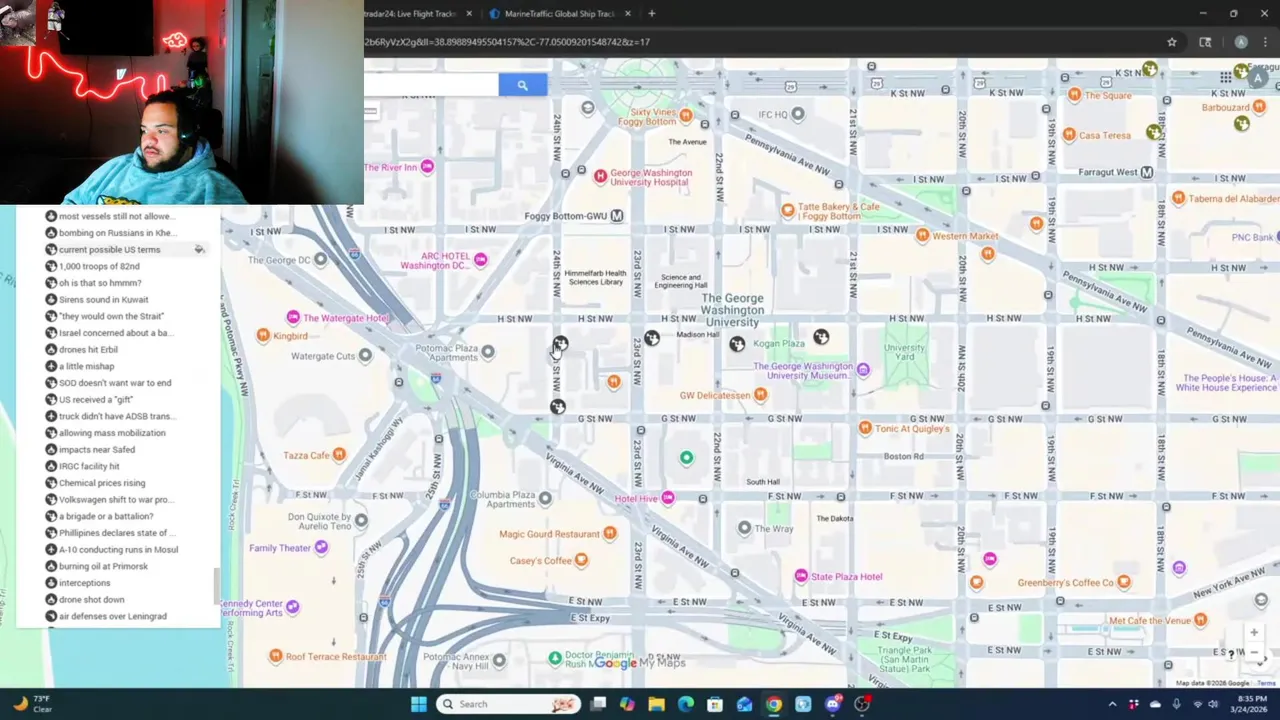Select 'a little mishap' item
The width and height of the screenshot is (1280, 720).
point(86,367)
